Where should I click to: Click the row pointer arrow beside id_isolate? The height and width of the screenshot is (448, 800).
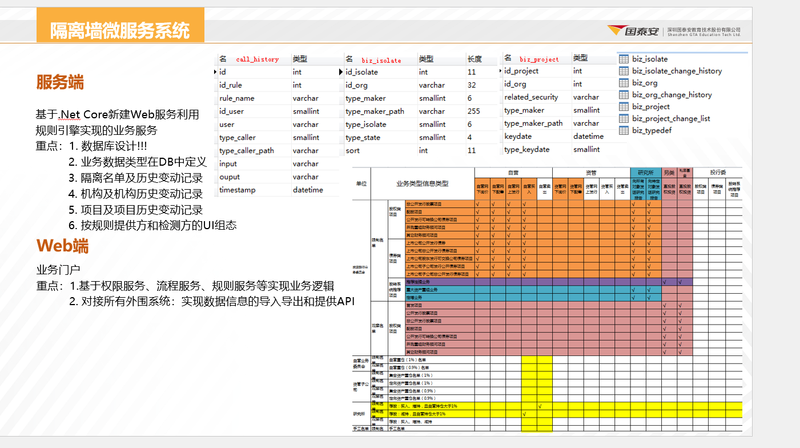(339, 72)
